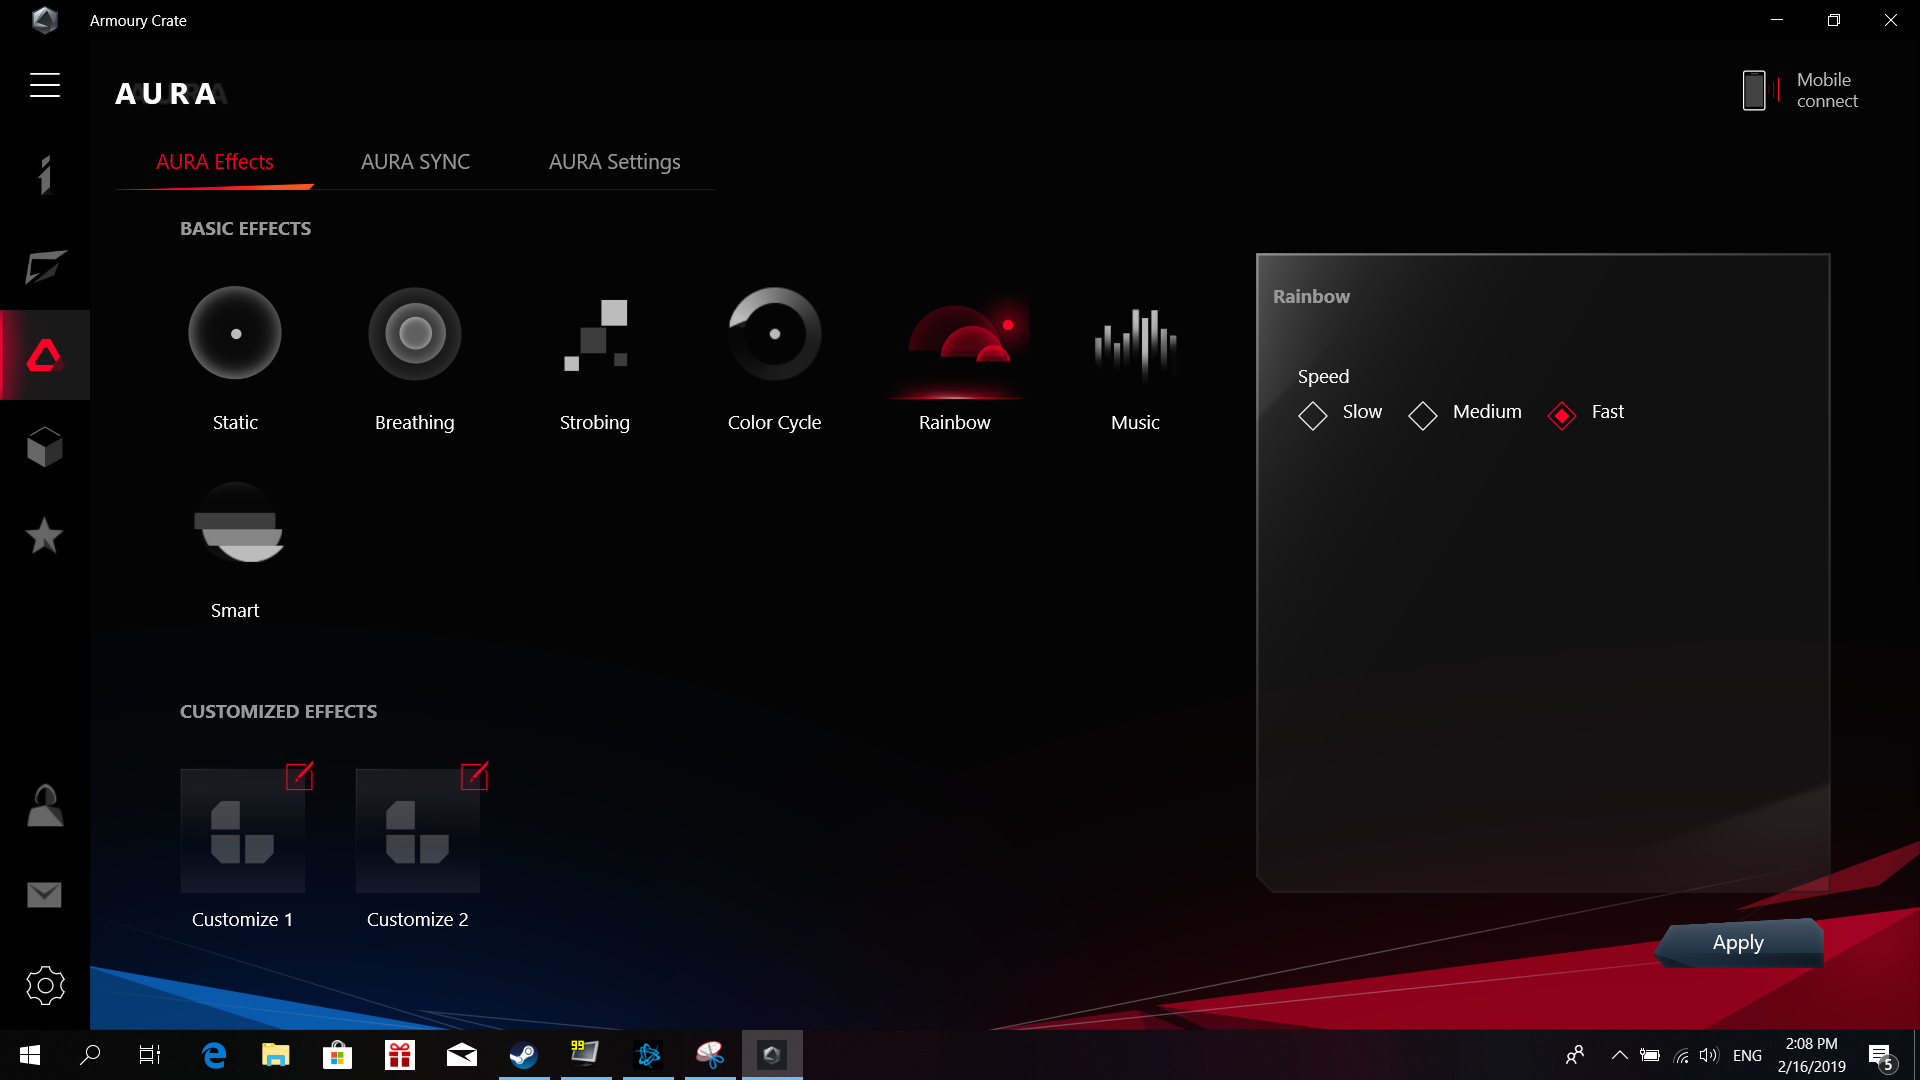The width and height of the screenshot is (1920, 1080).
Task: Open the Featured star icon
Action: click(45, 536)
